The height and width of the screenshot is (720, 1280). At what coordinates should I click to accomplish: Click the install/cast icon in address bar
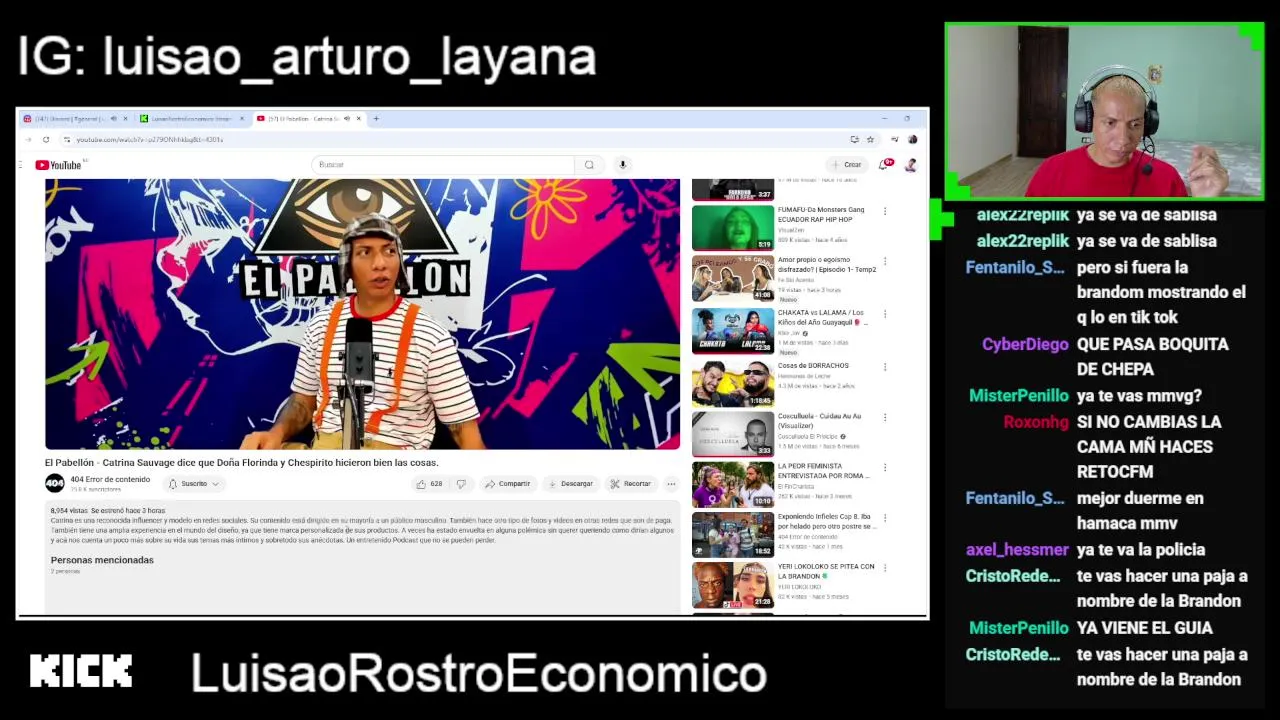tap(854, 140)
